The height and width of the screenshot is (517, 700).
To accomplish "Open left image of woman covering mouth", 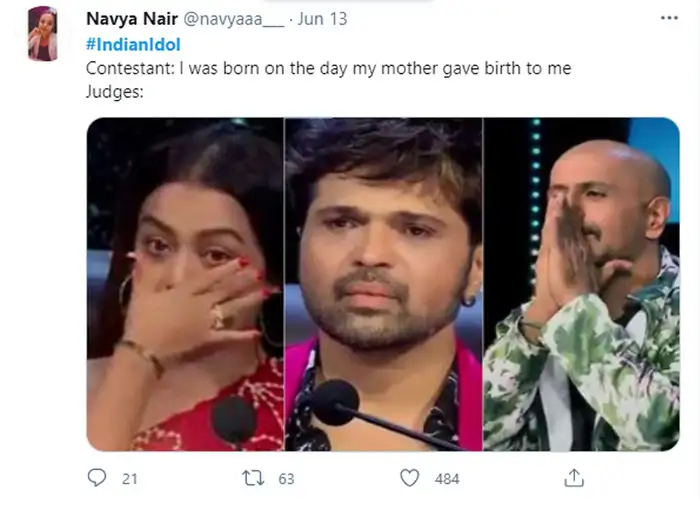I will click(x=185, y=284).
